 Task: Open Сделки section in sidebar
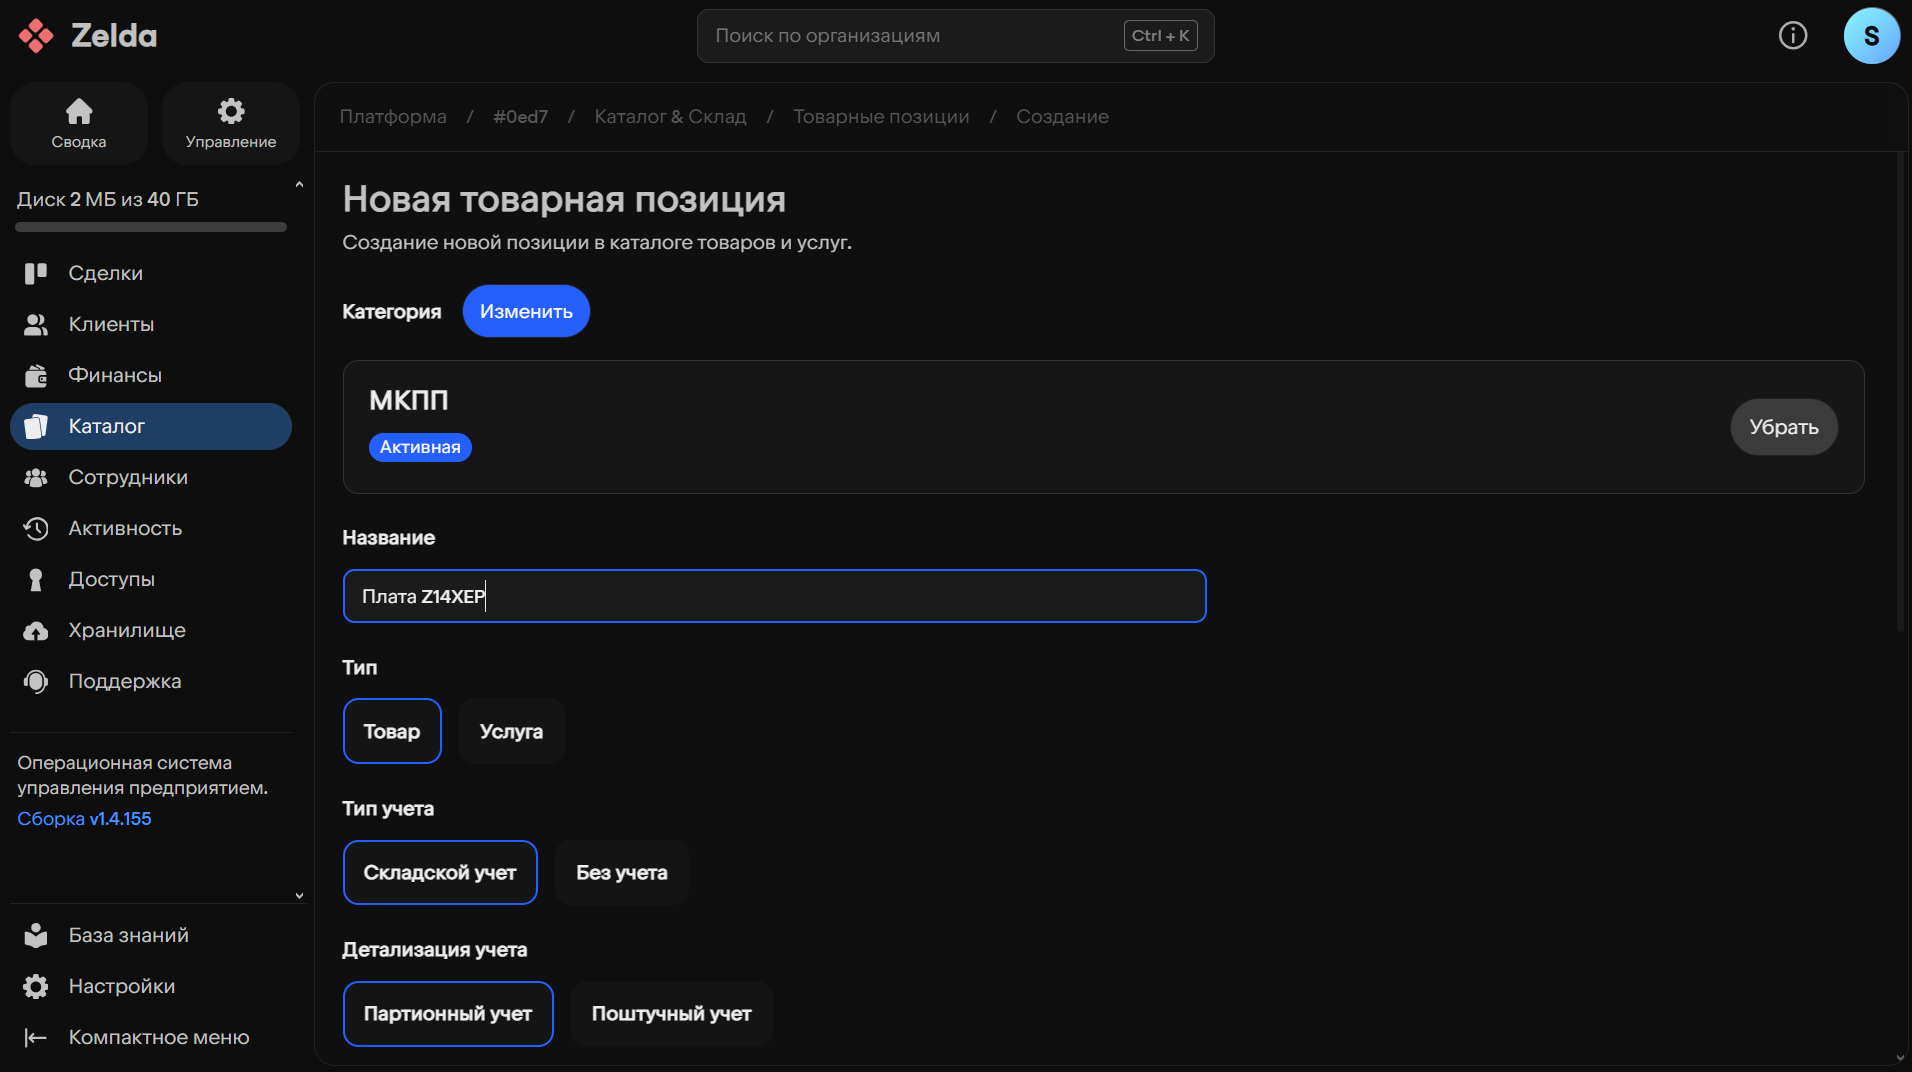click(x=105, y=273)
